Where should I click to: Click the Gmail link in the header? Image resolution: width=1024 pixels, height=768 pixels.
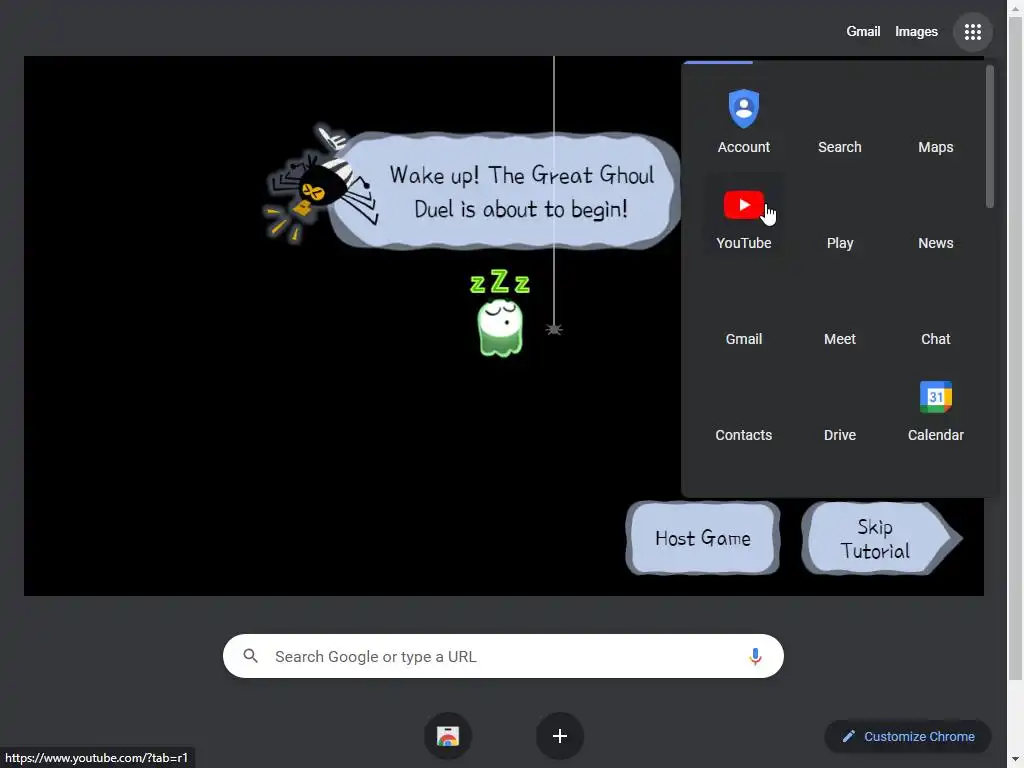click(x=863, y=31)
